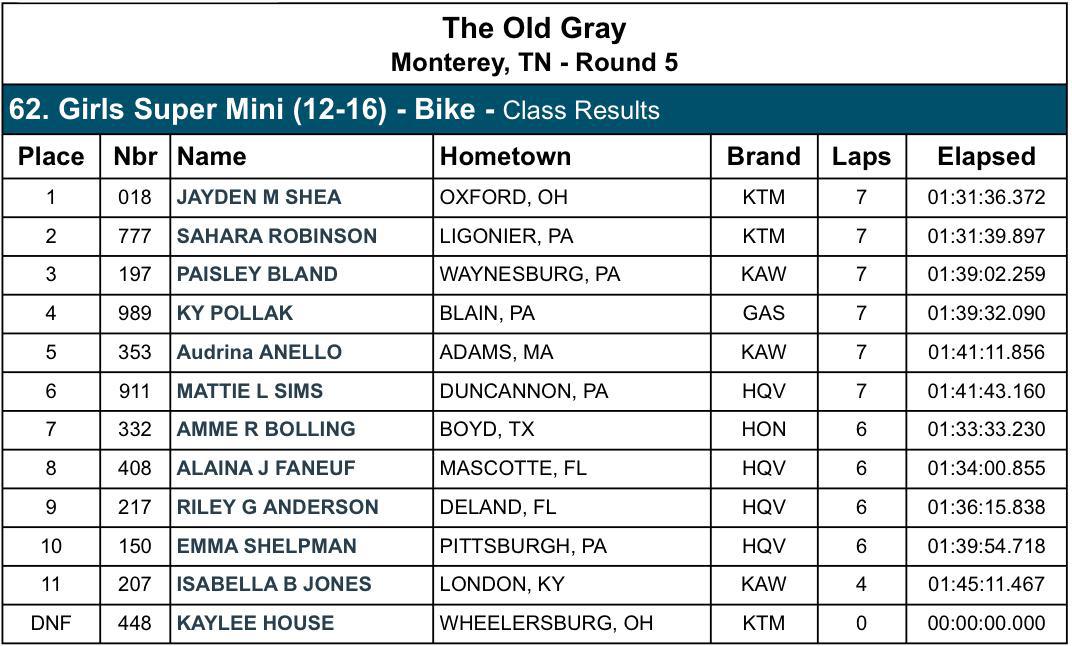Click the Brand column header
The width and height of the screenshot is (1072, 646).
coord(764,157)
